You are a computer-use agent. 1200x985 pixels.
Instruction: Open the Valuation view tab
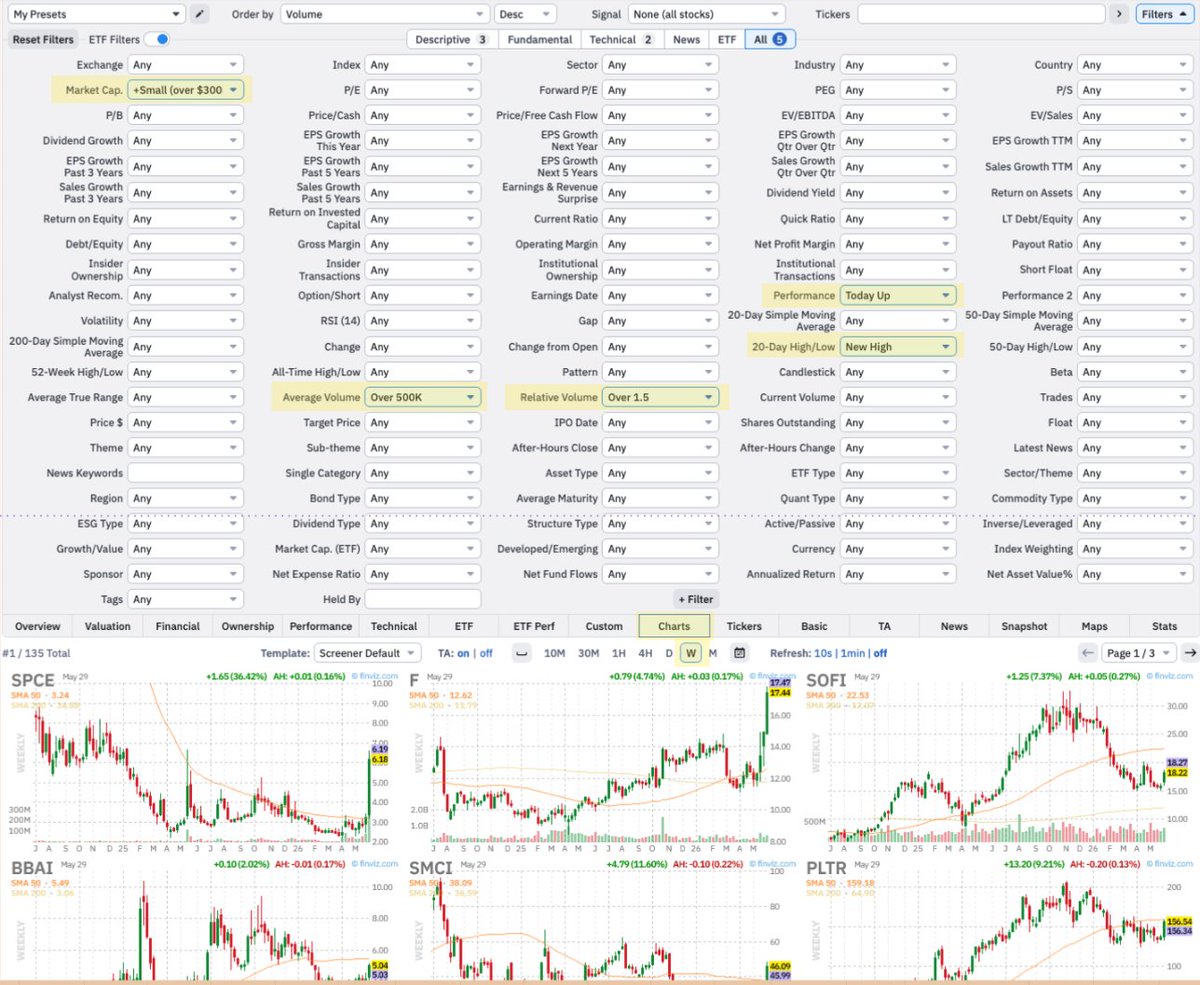click(x=108, y=626)
